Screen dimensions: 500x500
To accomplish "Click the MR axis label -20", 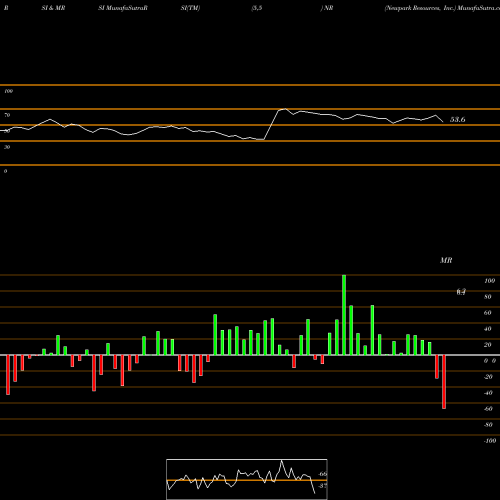I will 488,377.
